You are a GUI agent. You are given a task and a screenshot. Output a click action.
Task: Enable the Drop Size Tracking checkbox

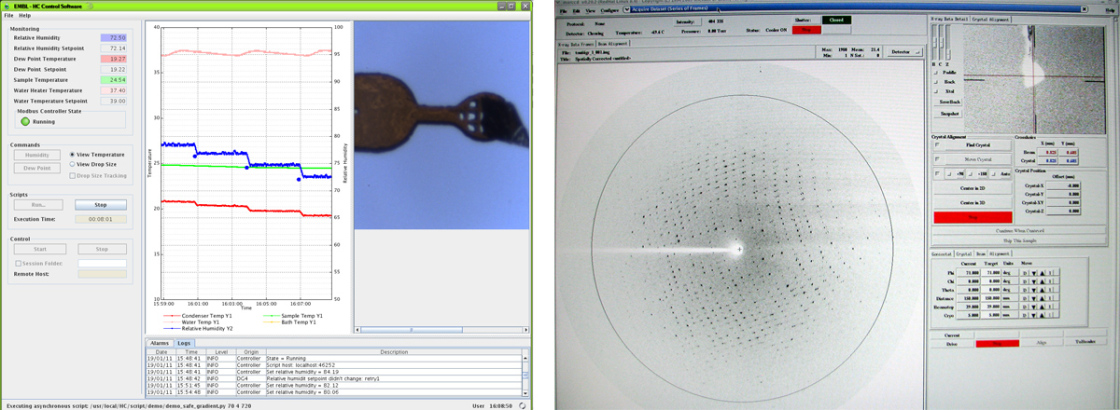(72, 175)
